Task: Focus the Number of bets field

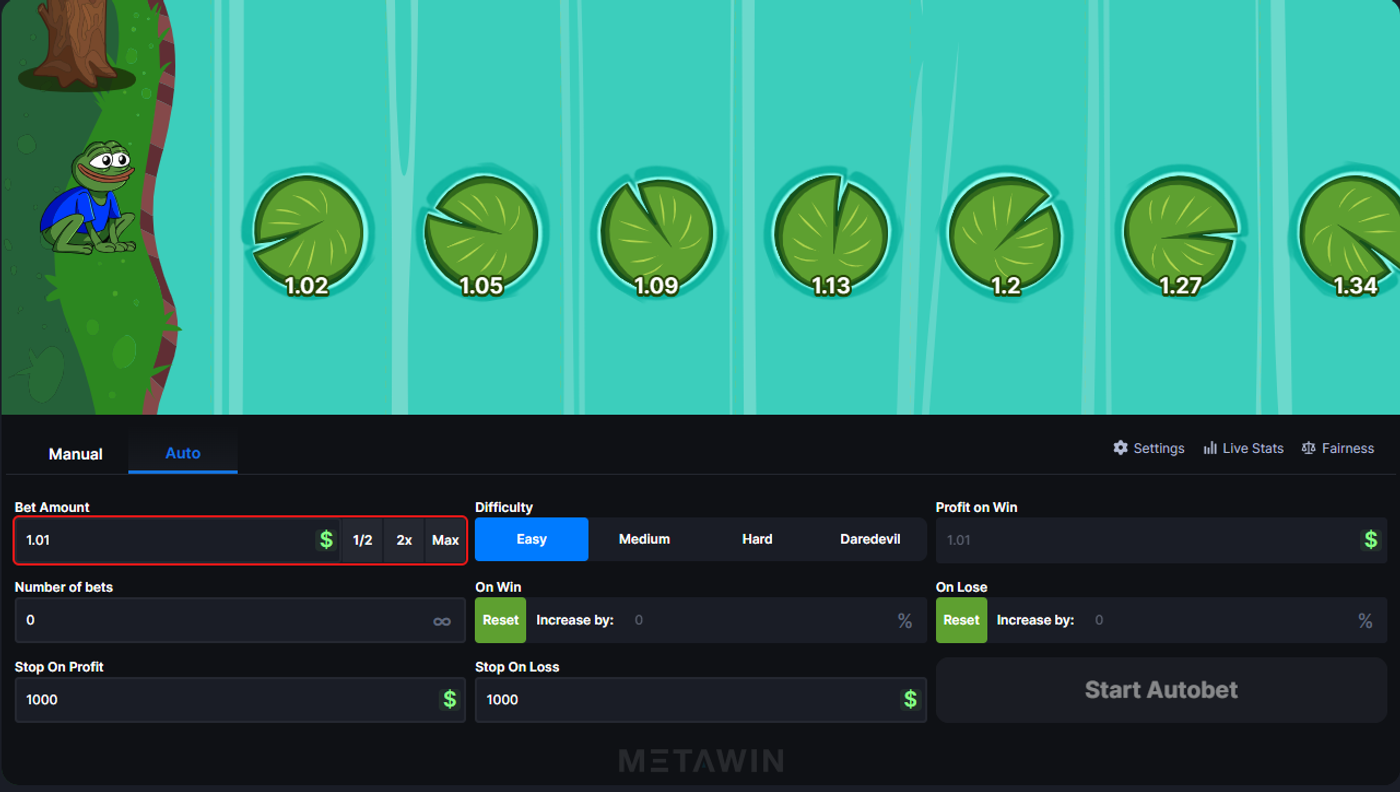Action: point(240,620)
